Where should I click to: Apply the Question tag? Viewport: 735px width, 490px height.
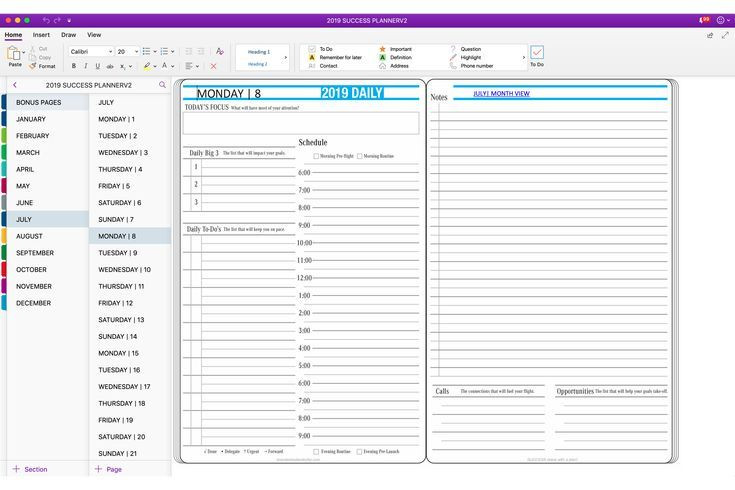point(465,49)
